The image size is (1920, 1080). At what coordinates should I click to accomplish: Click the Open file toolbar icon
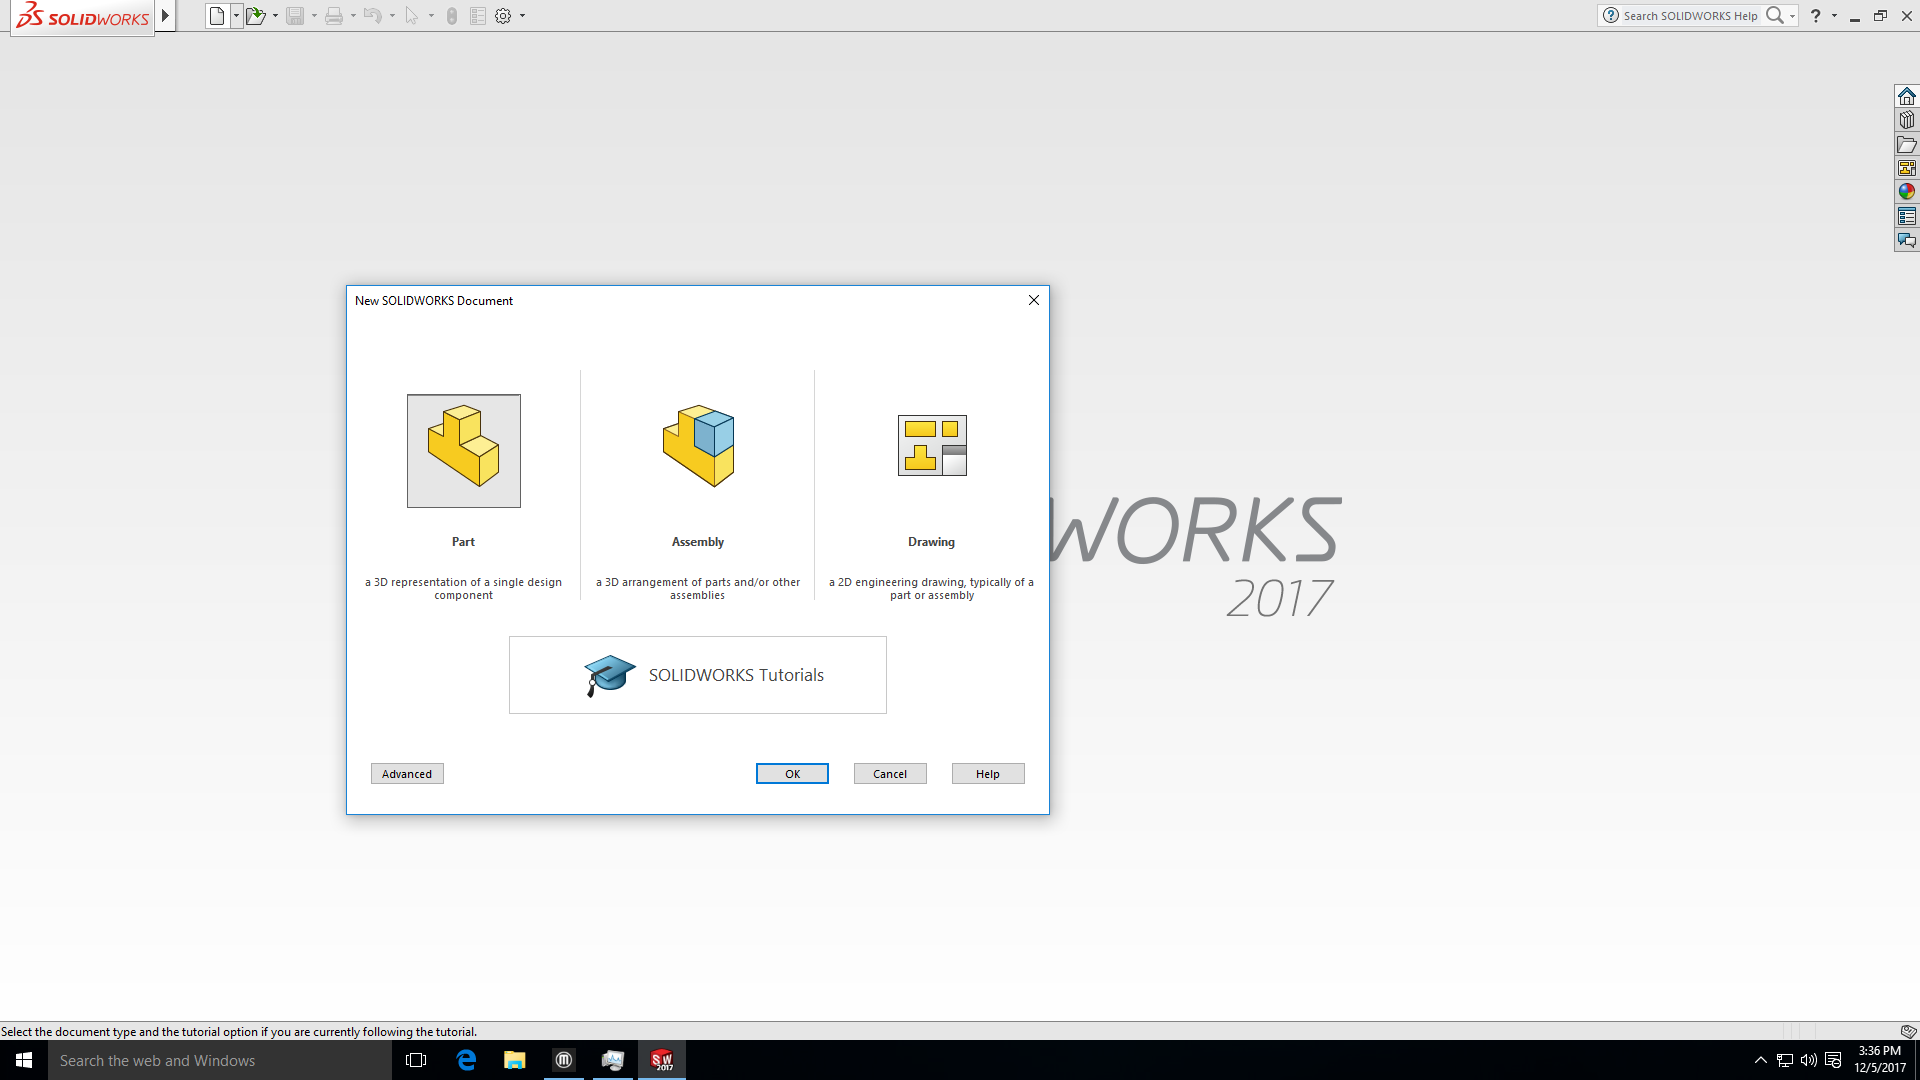(x=257, y=15)
